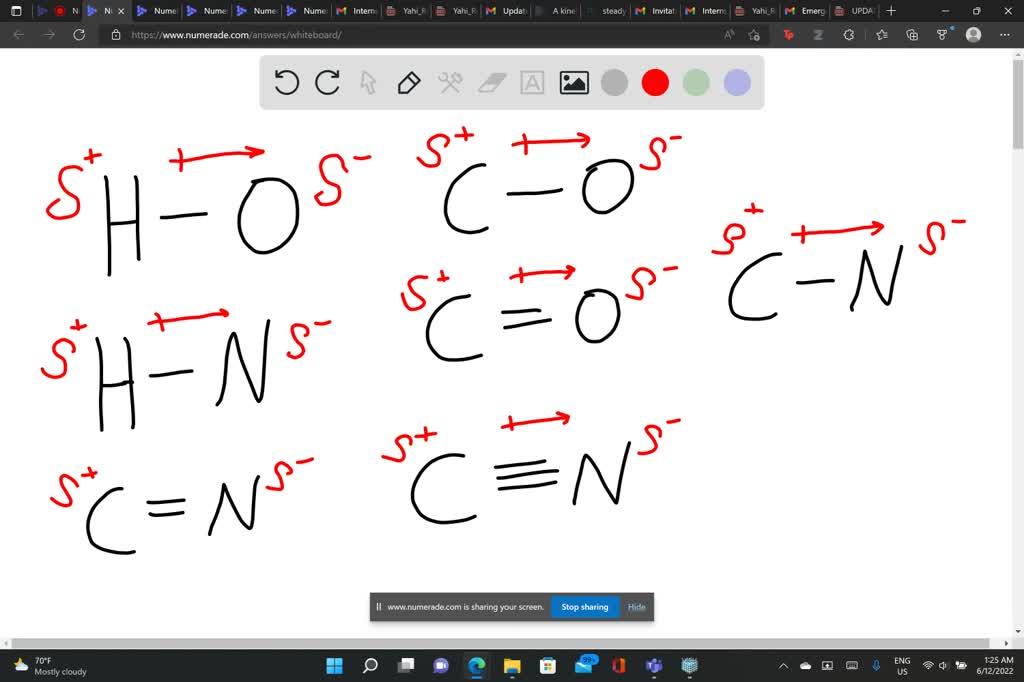Viewport: 1024px width, 682px height.
Task: Toggle the microphone in the system tray
Action: pyautogui.click(x=876, y=665)
